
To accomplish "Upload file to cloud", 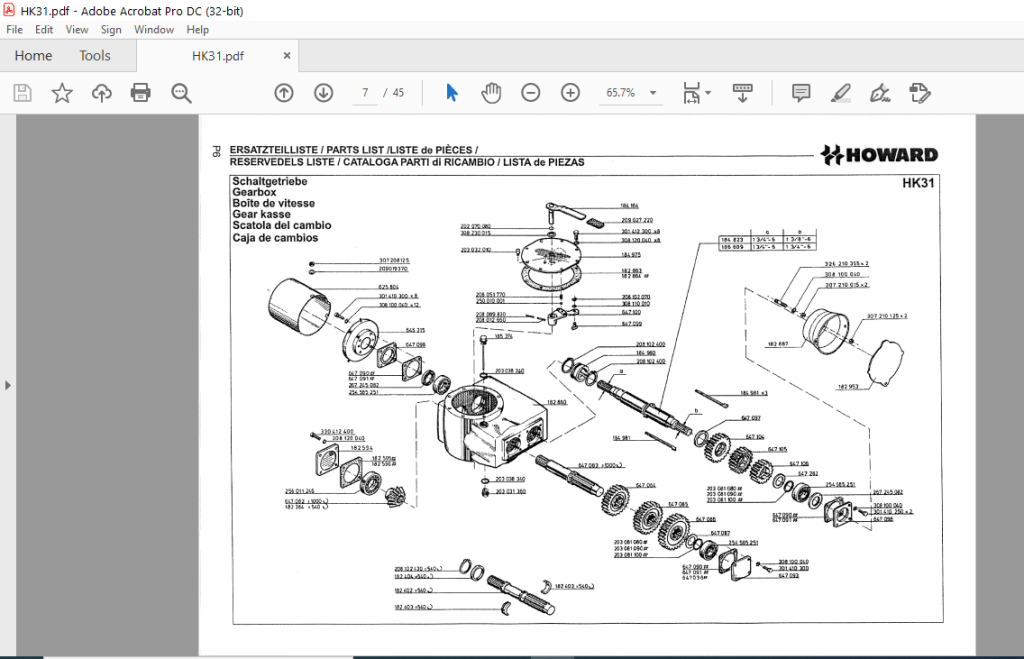I will click(x=101, y=93).
